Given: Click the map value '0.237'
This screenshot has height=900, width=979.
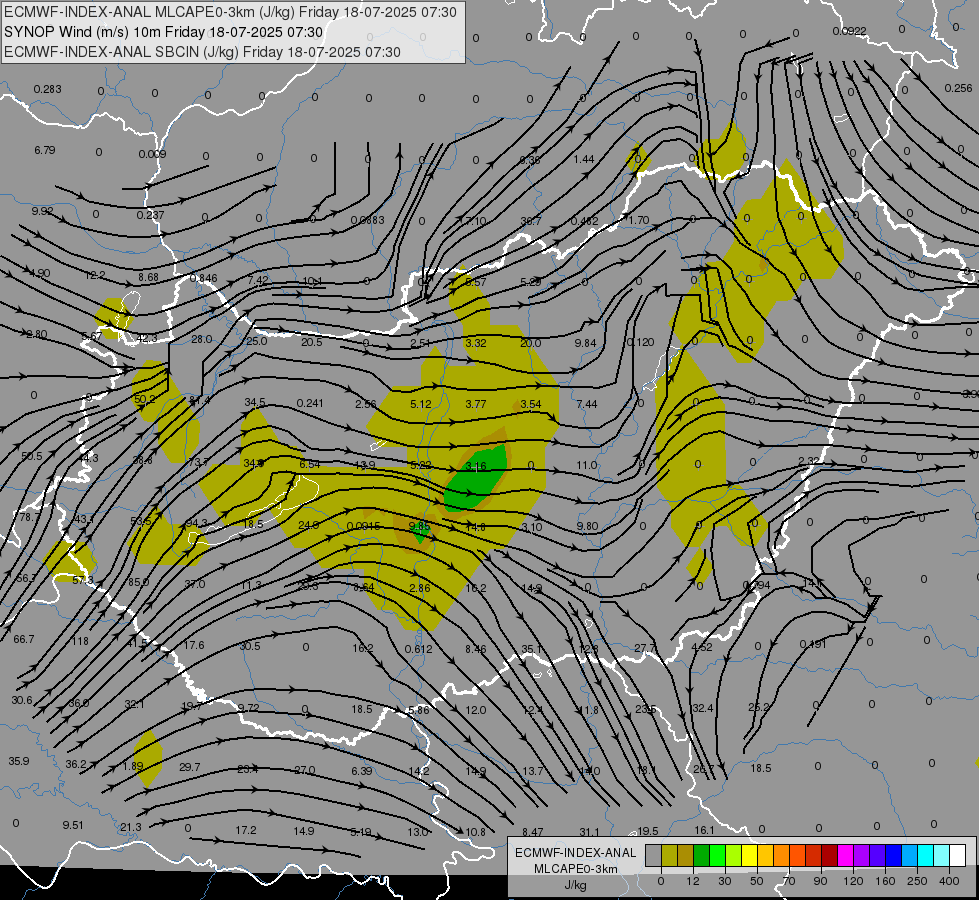Looking at the screenshot, I should [x=150, y=215].
